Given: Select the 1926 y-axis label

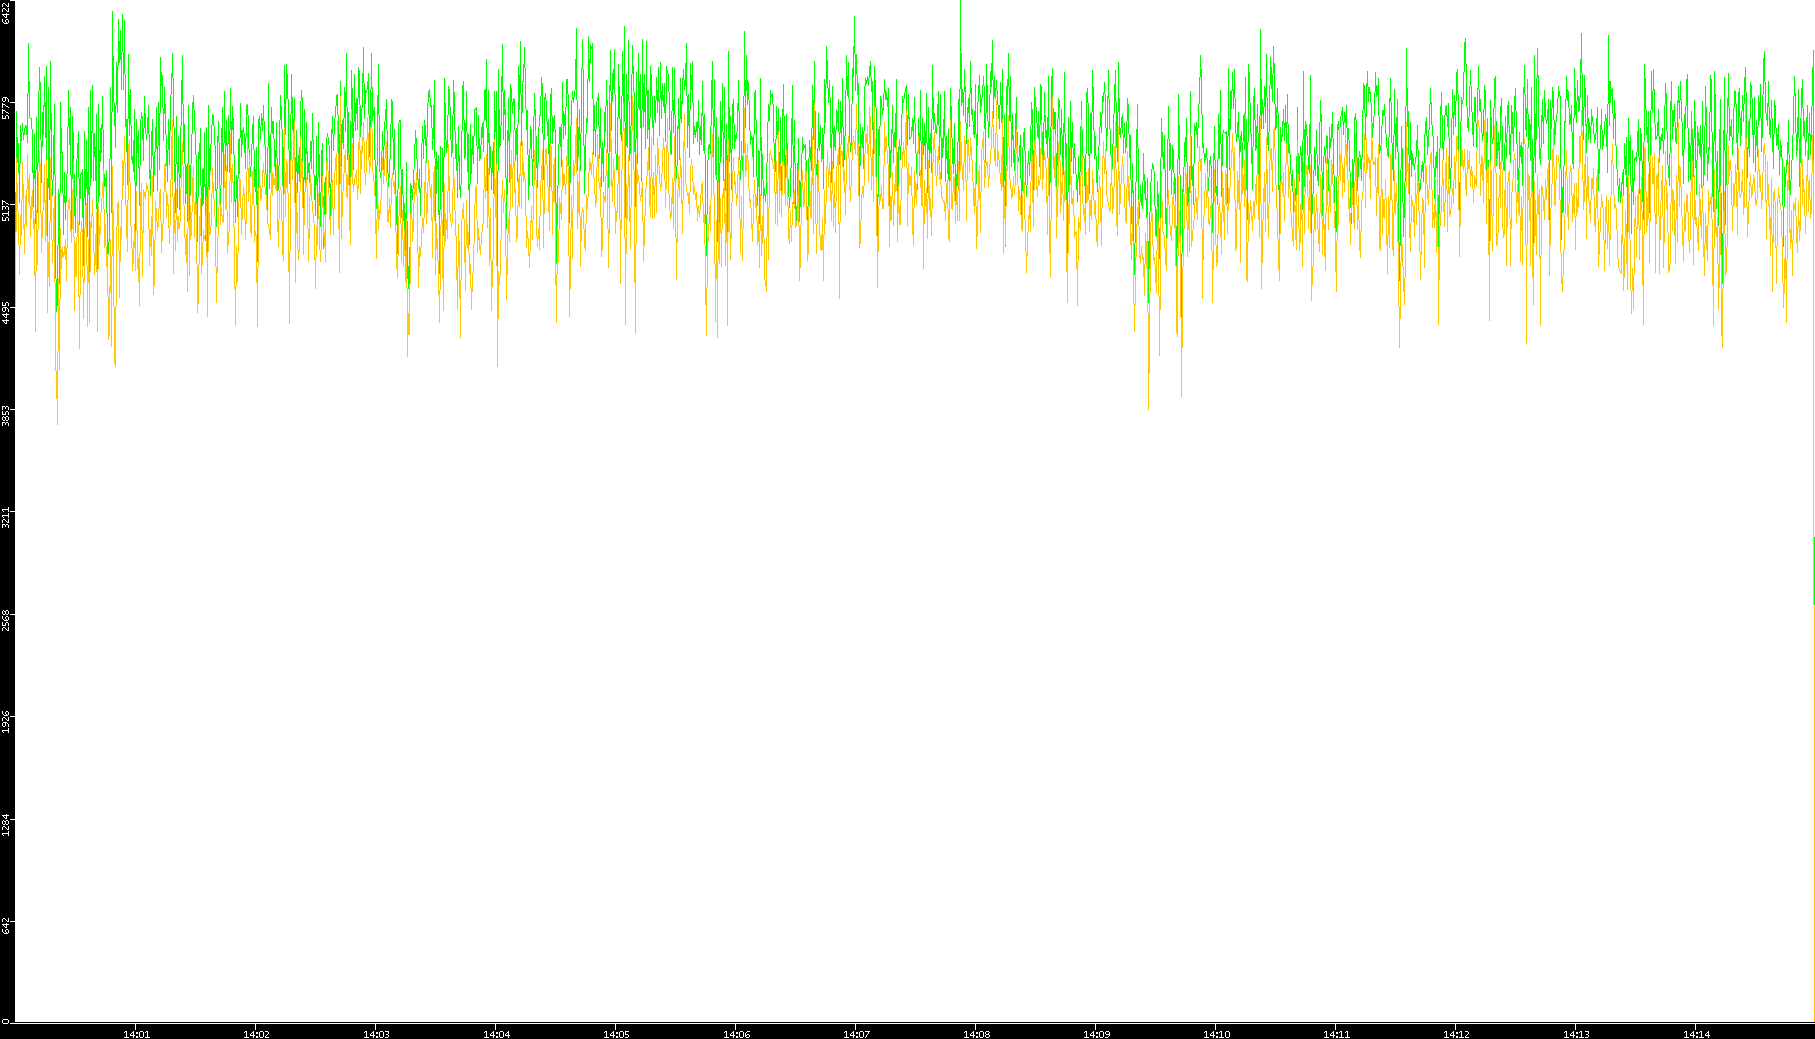Looking at the screenshot, I should 6,722.
